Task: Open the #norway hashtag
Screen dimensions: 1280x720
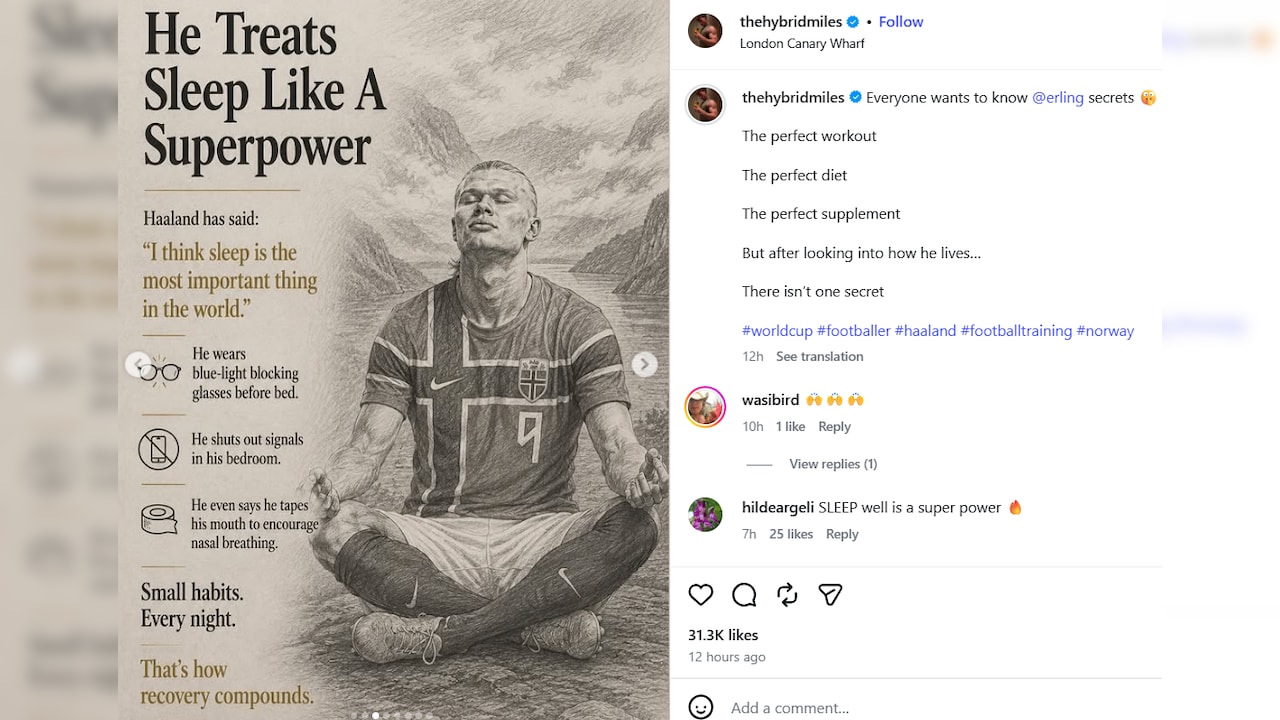Action: (x=1105, y=330)
